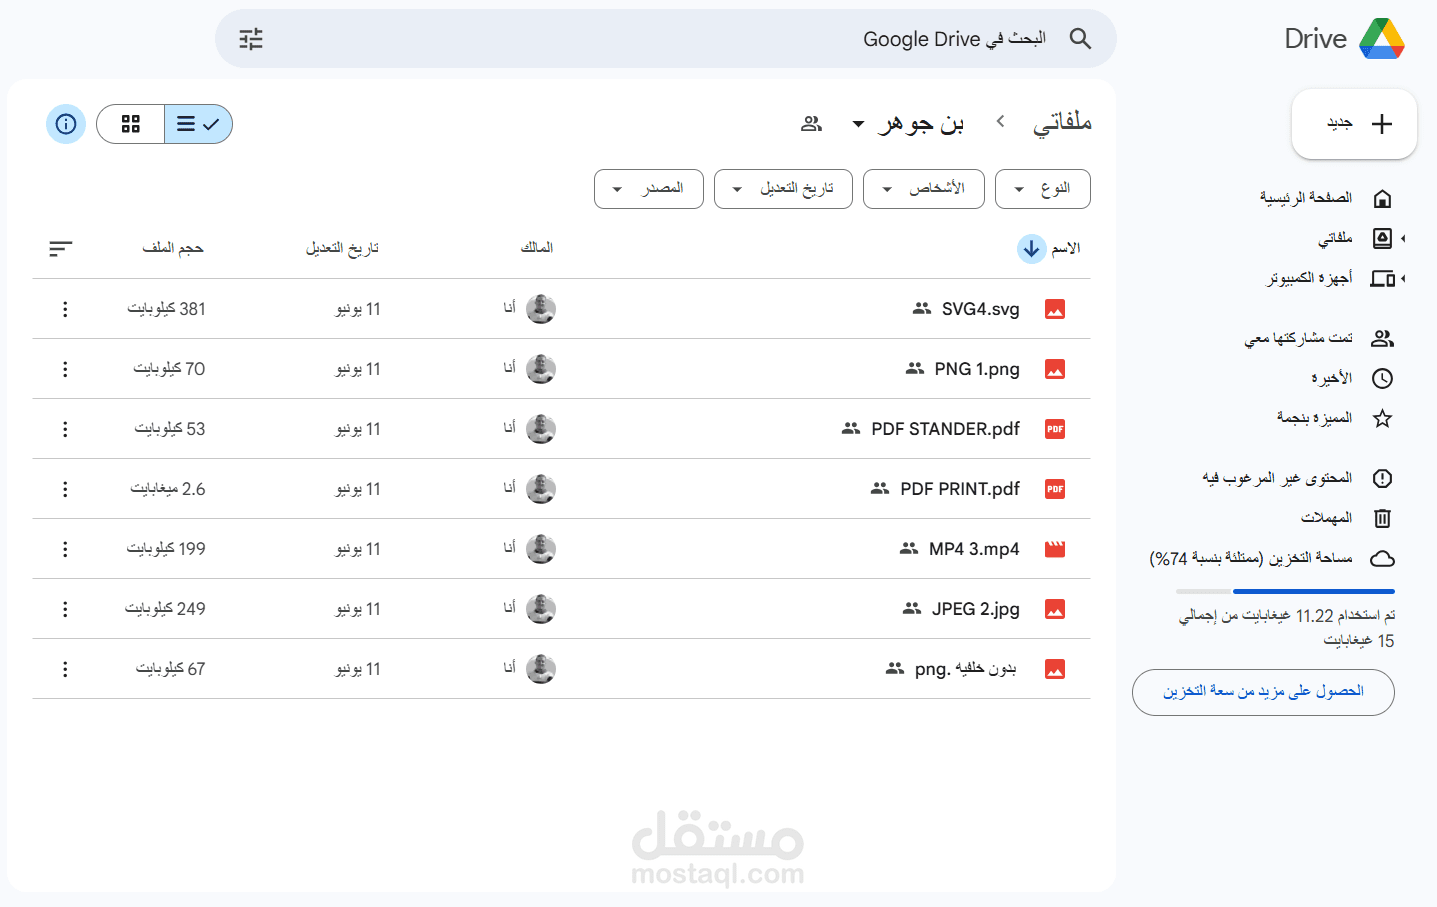Click the image file icon for SVG4.svg

[x=1055, y=309]
